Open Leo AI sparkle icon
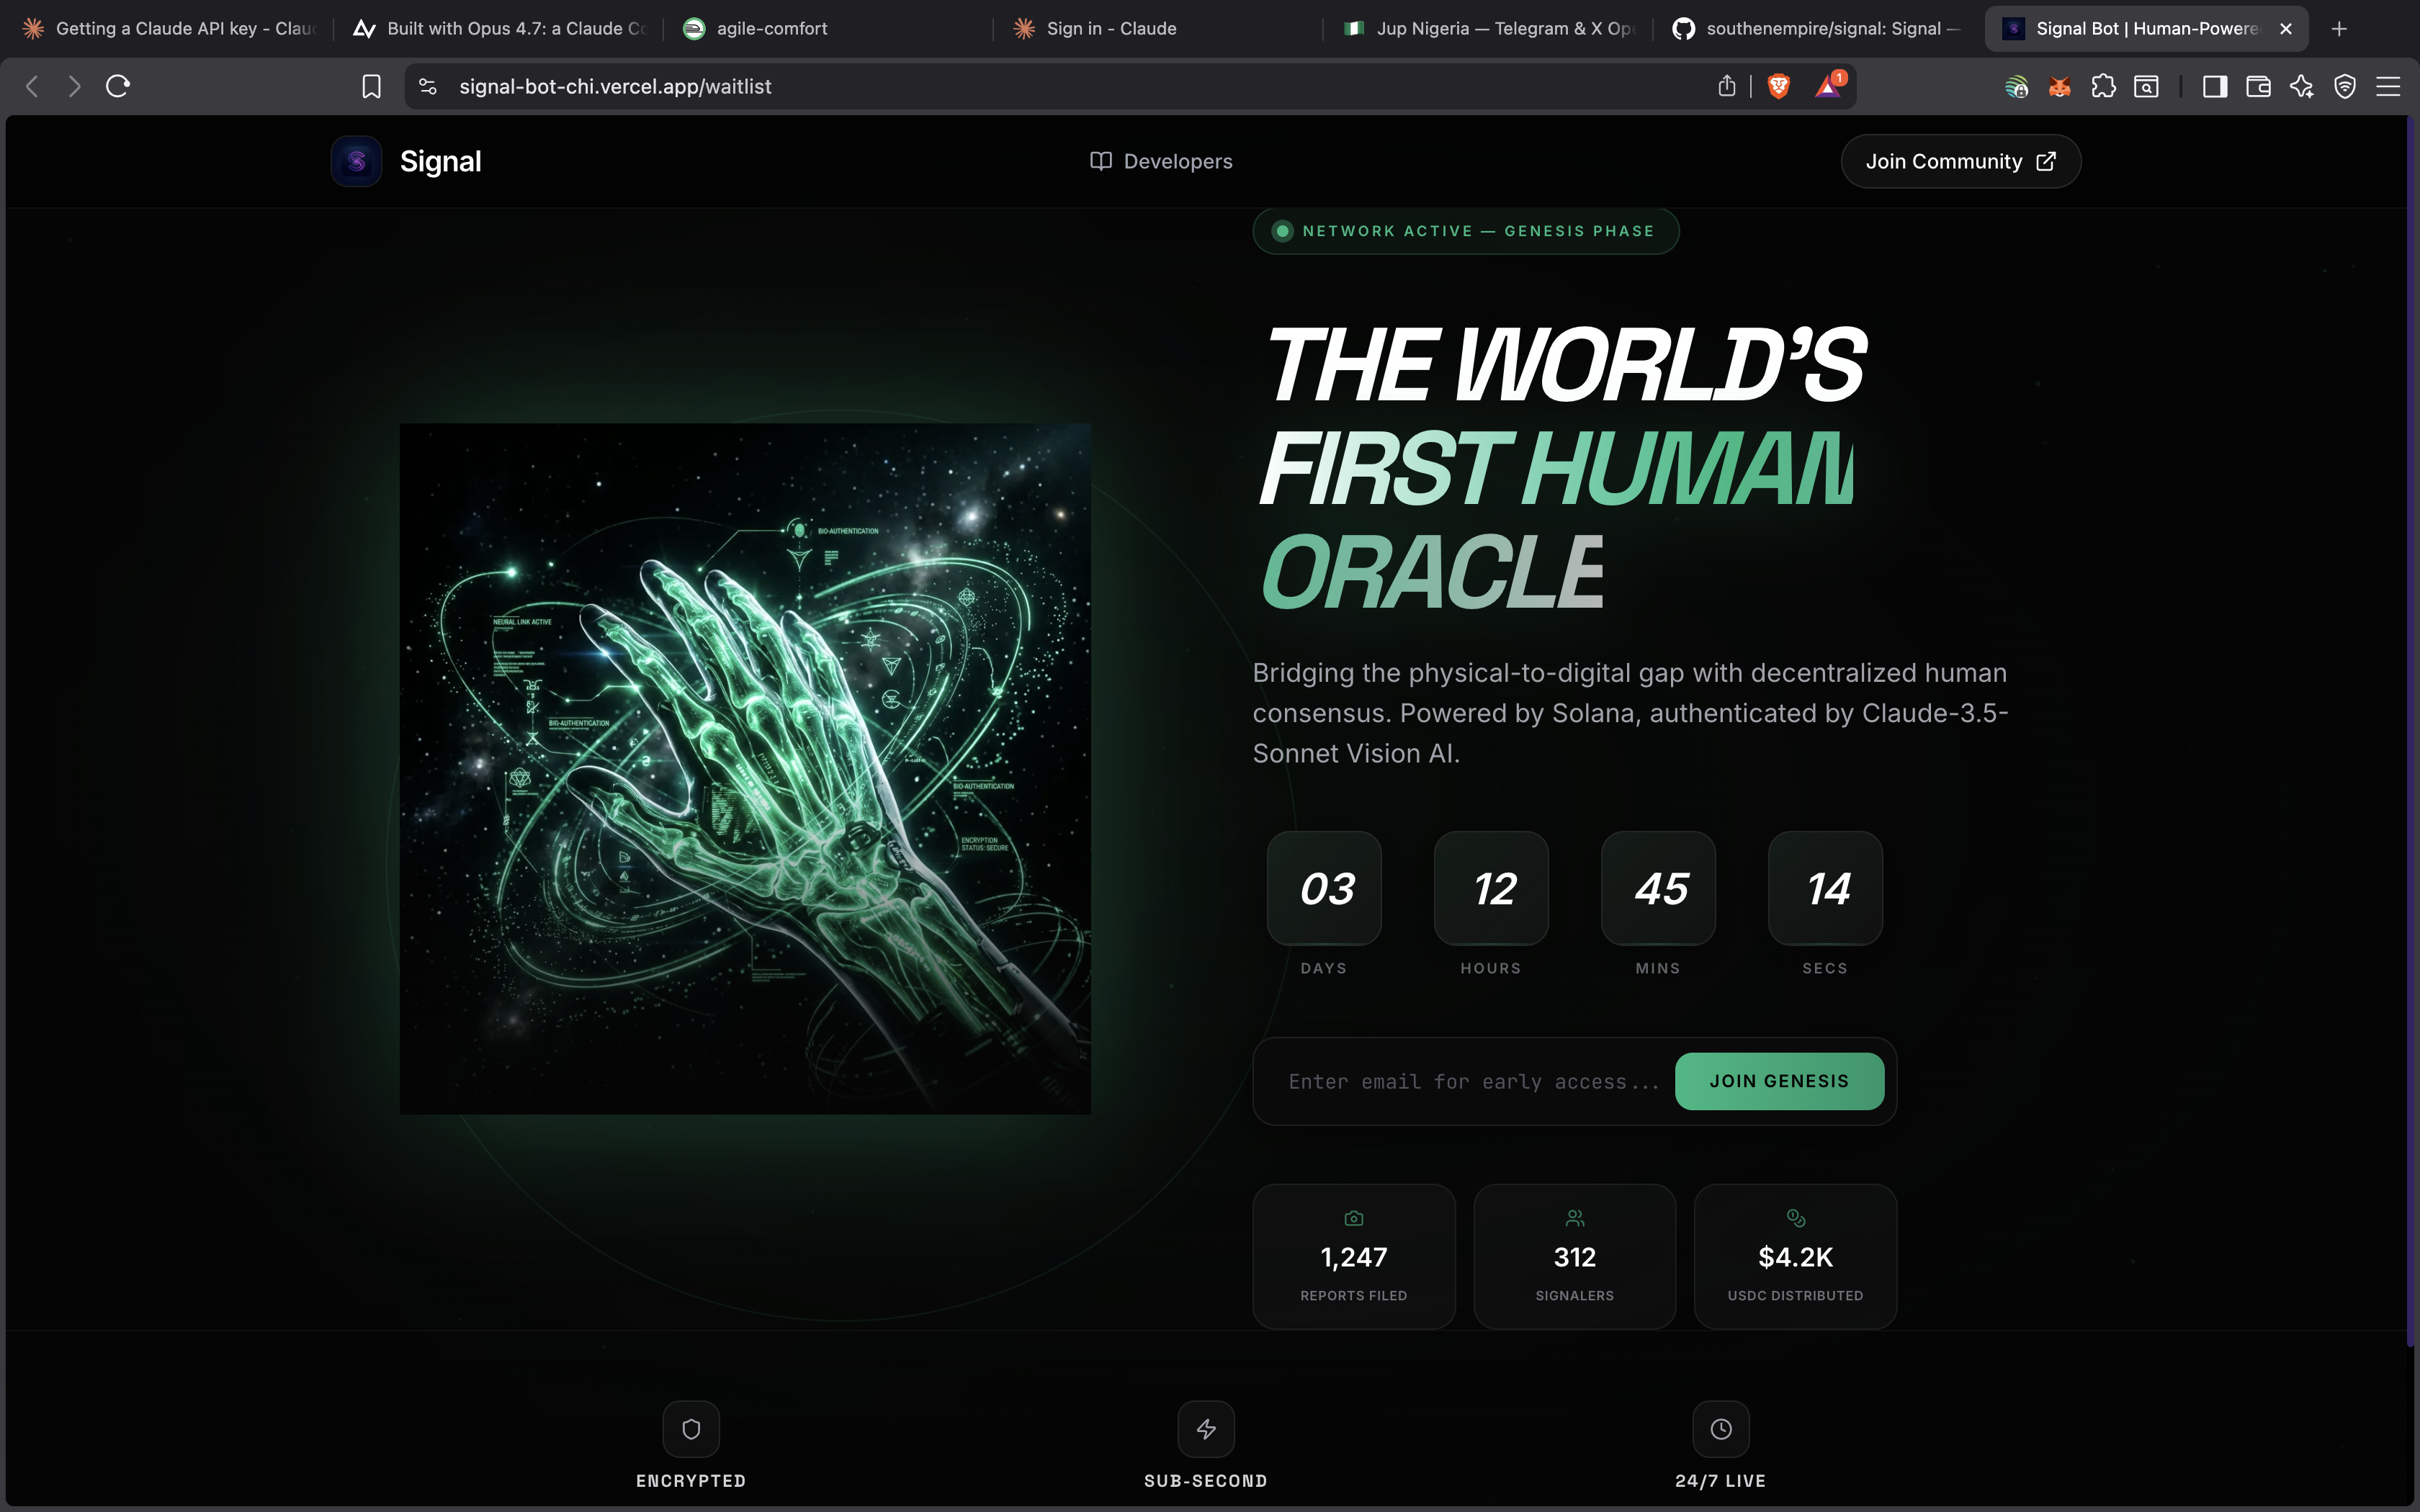Image resolution: width=2420 pixels, height=1512 pixels. coord(2301,87)
